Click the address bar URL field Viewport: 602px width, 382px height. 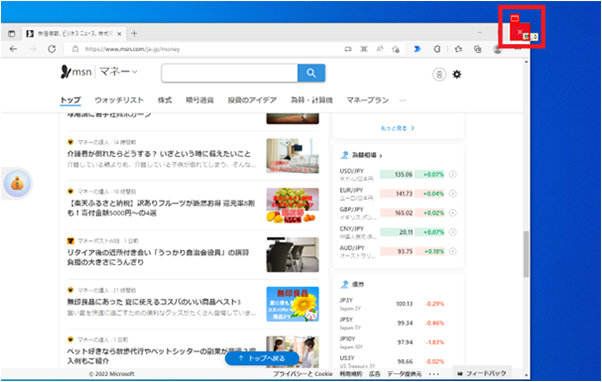tap(132, 49)
